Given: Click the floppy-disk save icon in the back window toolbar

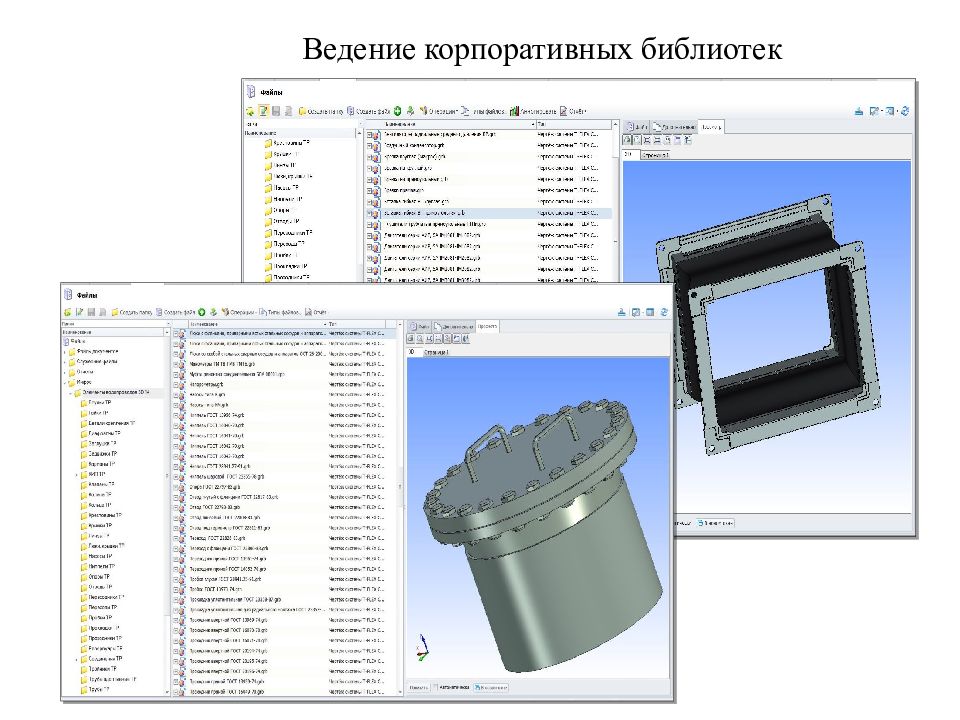Looking at the screenshot, I should point(276,111).
